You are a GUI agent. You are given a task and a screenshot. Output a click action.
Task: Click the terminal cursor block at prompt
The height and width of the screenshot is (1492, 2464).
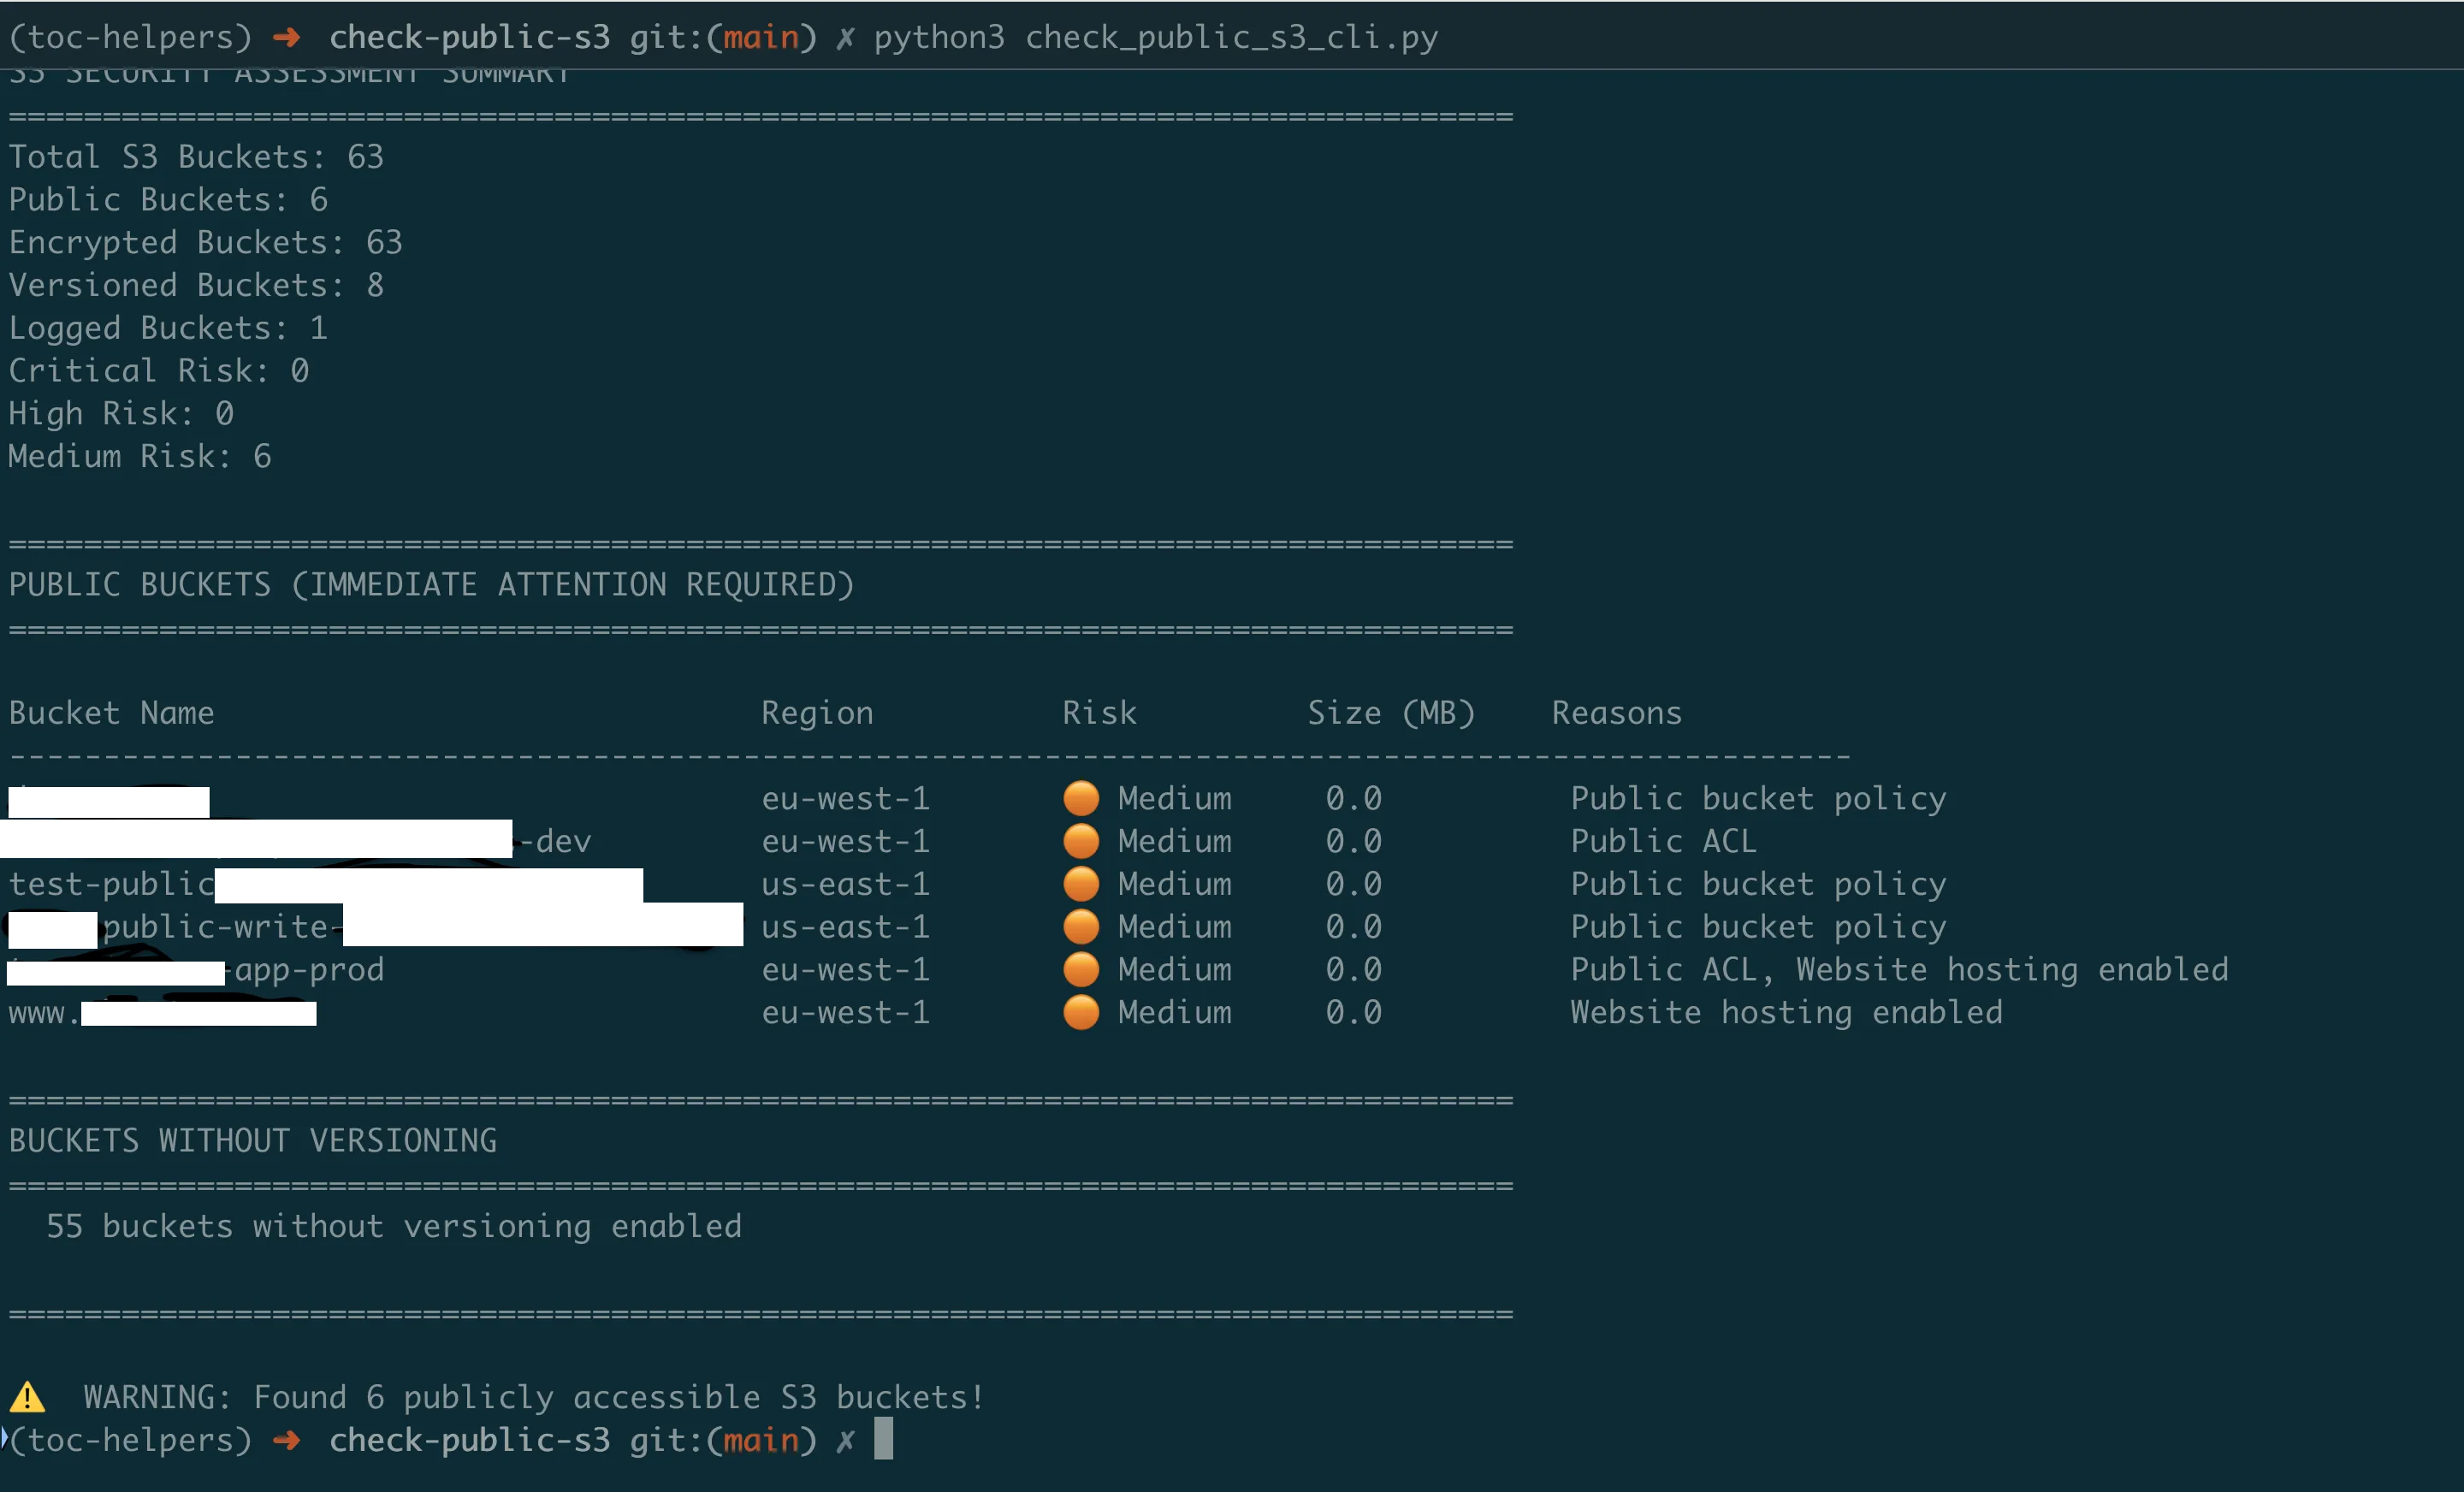tap(883, 1439)
